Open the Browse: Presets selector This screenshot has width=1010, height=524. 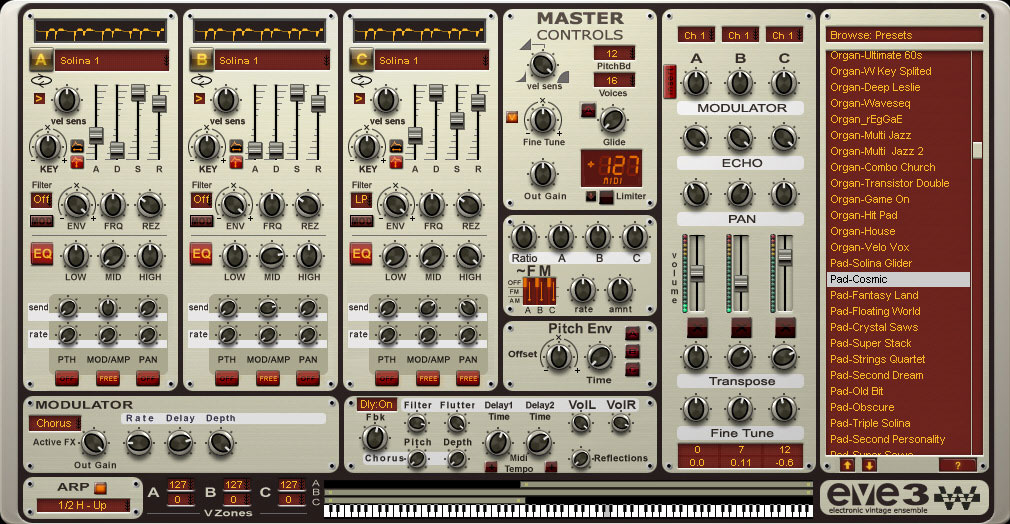[904, 35]
